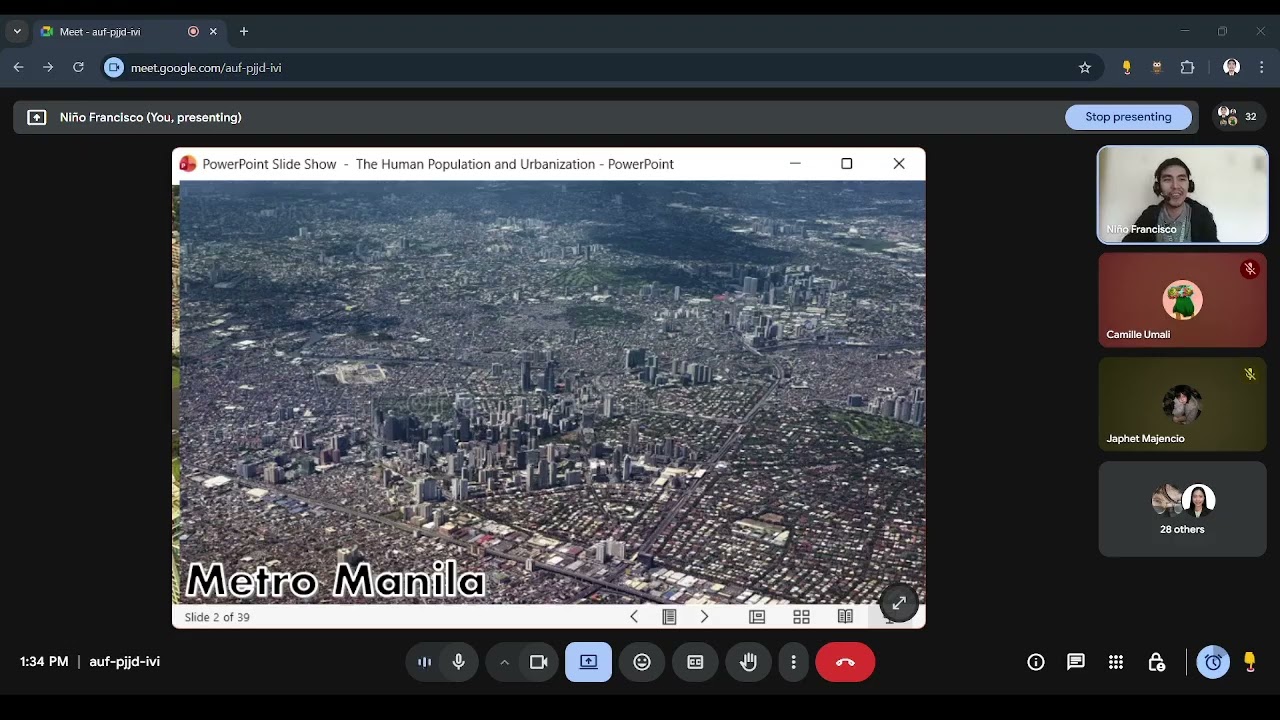Open a new browser tab

(x=244, y=32)
